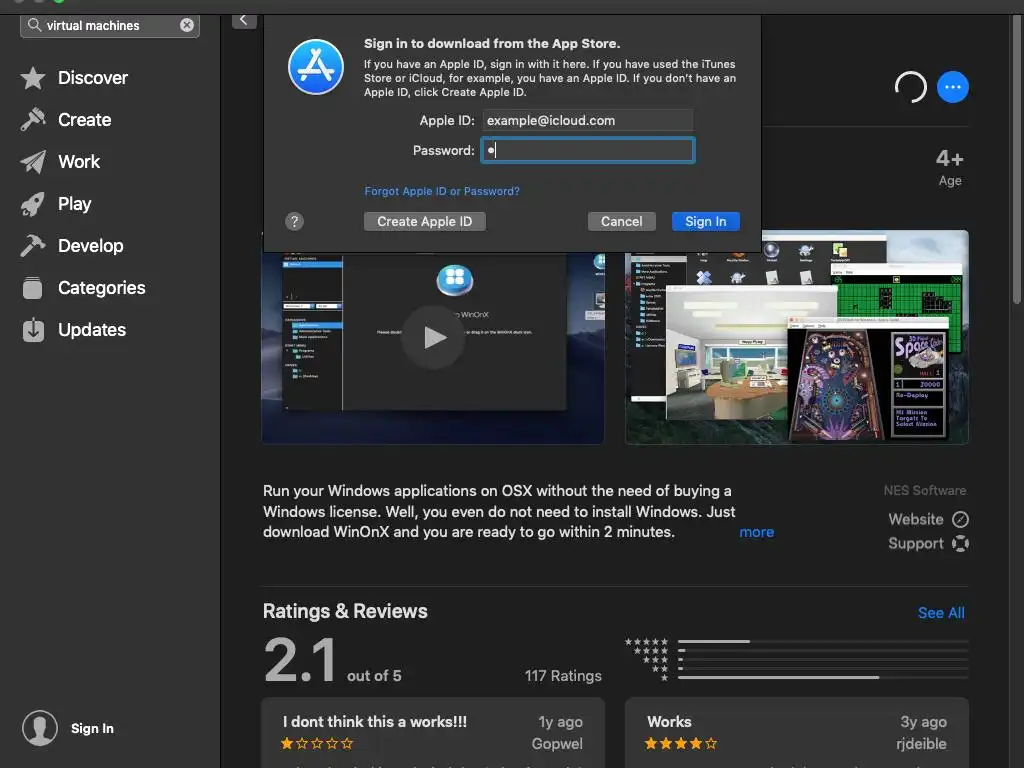
Task: Open the developer Website link
Action: click(x=916, y=520)
